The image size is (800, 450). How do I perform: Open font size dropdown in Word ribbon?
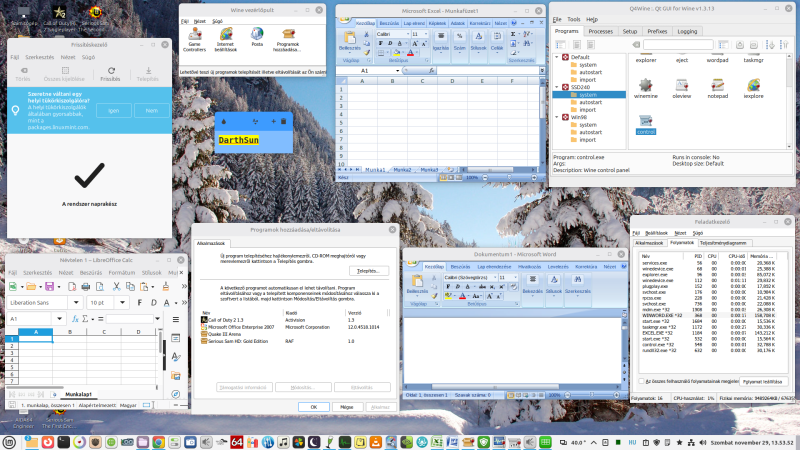click(x=515, y=278)
